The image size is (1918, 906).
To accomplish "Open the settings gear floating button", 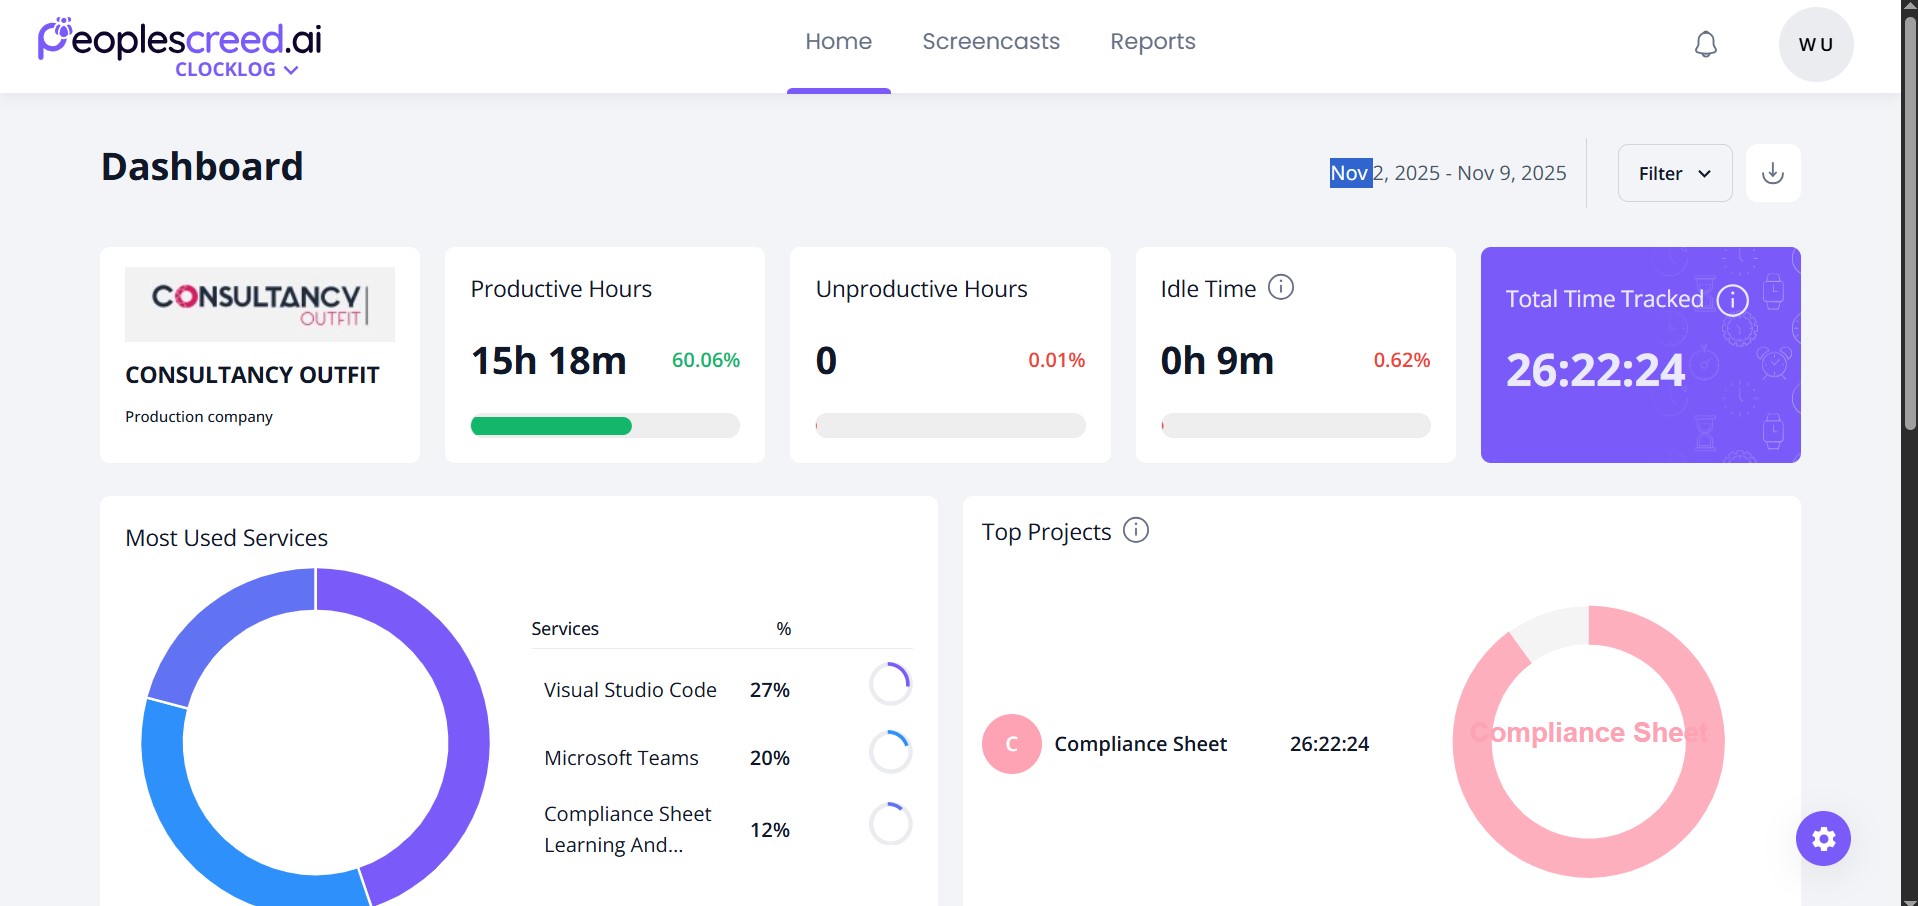I will coord(1823,838).
